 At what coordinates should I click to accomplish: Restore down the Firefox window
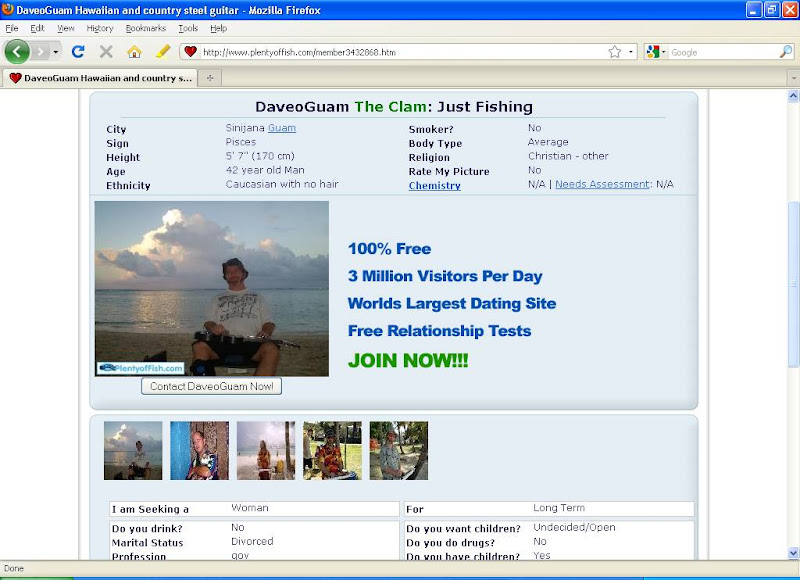[772, 10]
